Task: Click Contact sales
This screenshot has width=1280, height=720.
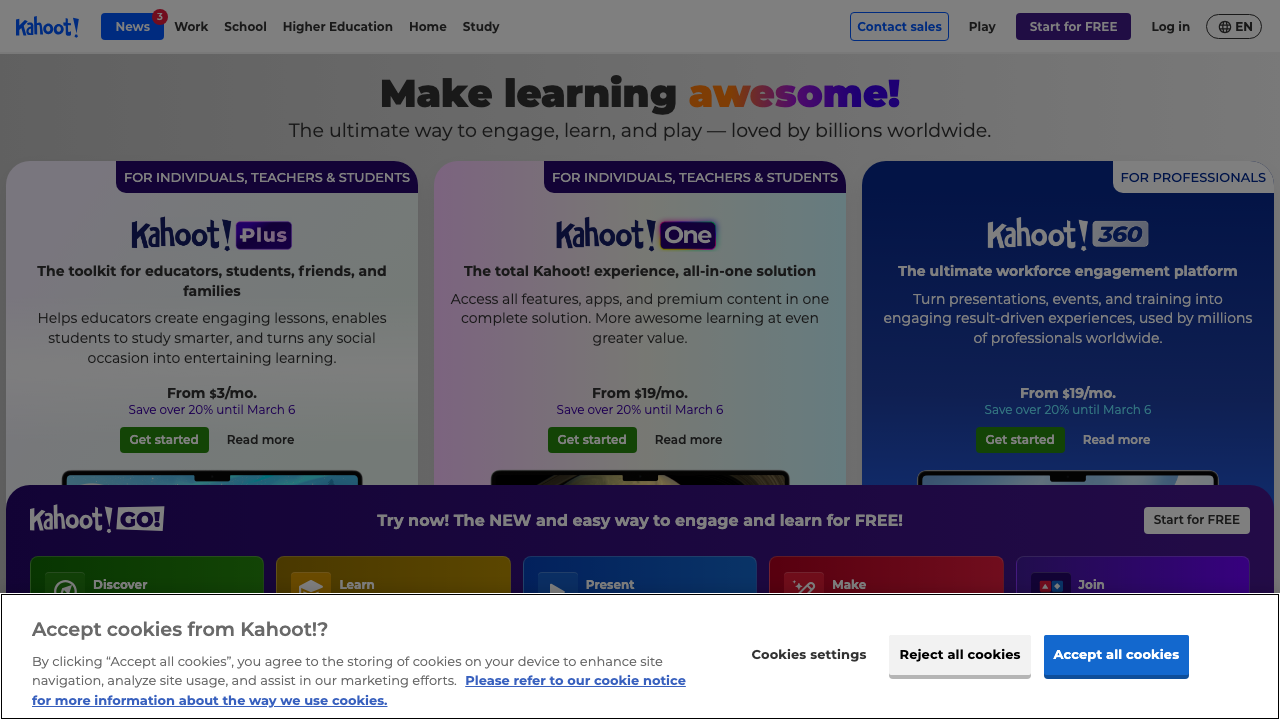Action: pos(899,26)
